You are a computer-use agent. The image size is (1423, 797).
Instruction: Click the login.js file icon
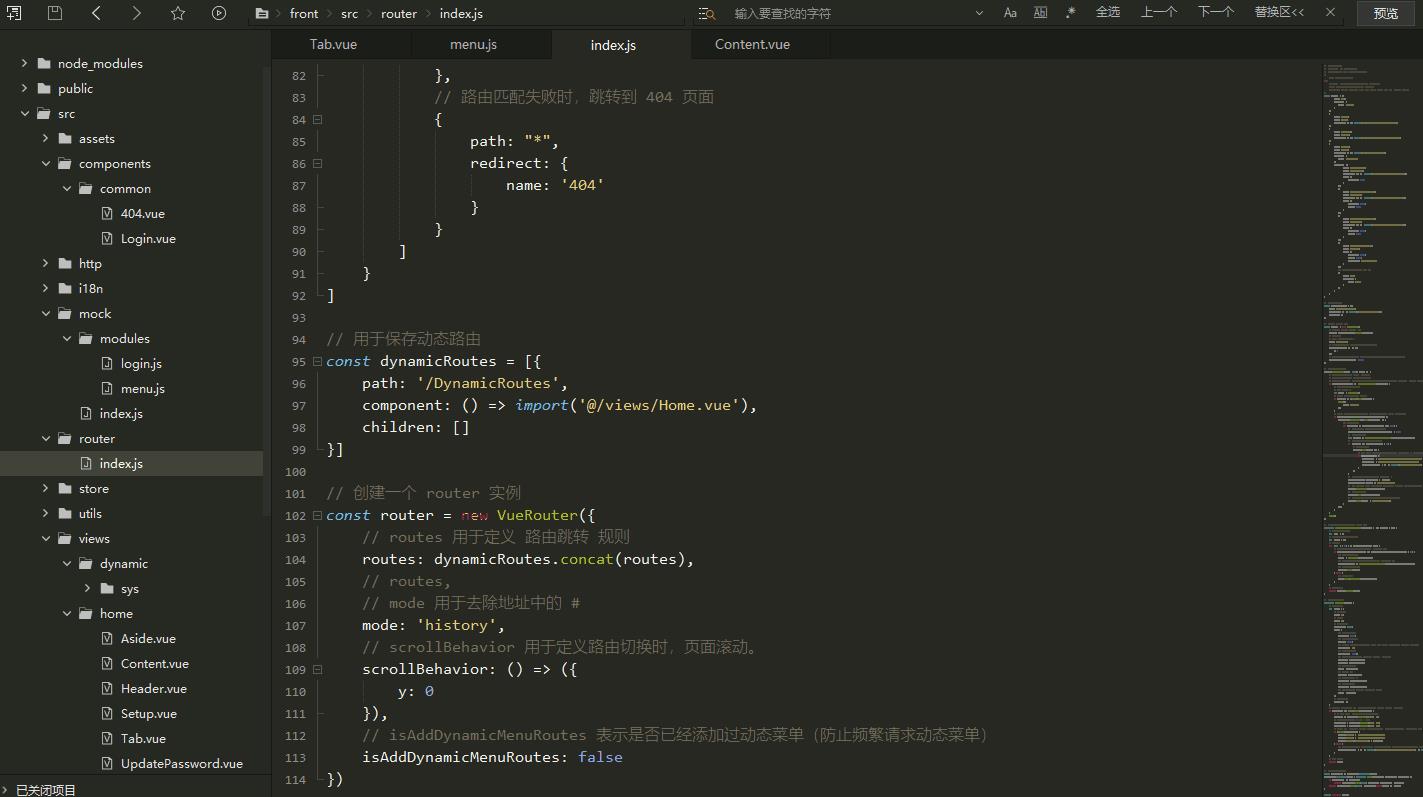click(108, 363)
